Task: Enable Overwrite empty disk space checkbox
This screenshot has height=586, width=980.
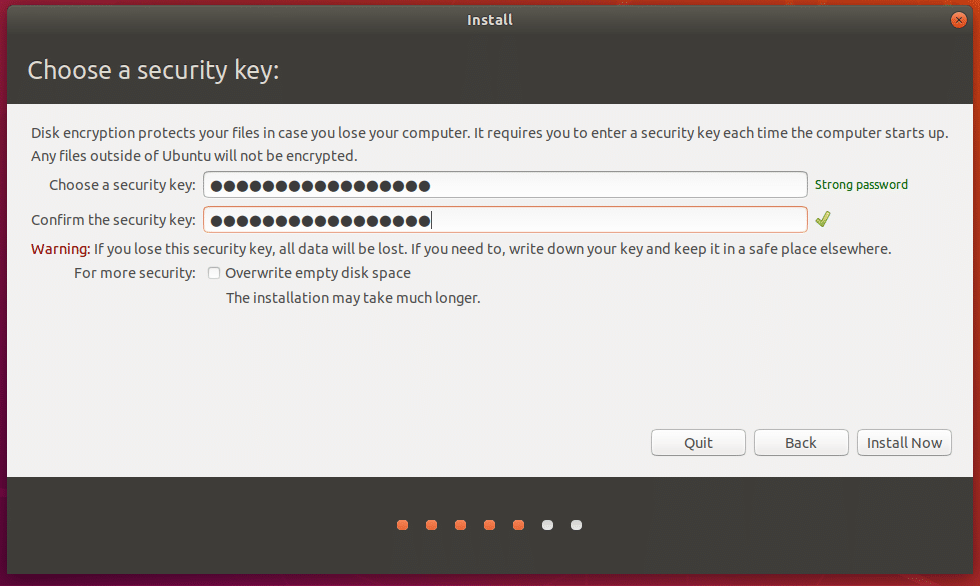Action: click(214, 273)
